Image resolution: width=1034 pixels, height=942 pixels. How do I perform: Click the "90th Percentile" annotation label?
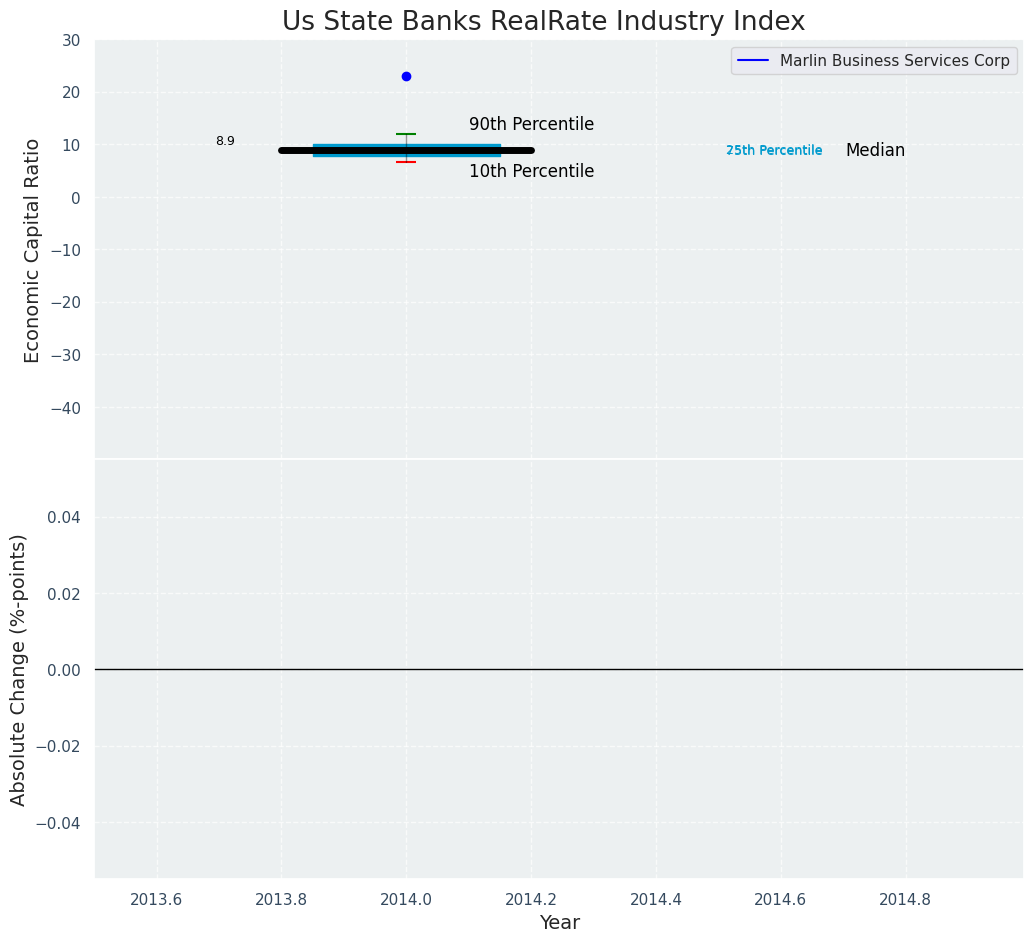[x=531, y=125]
